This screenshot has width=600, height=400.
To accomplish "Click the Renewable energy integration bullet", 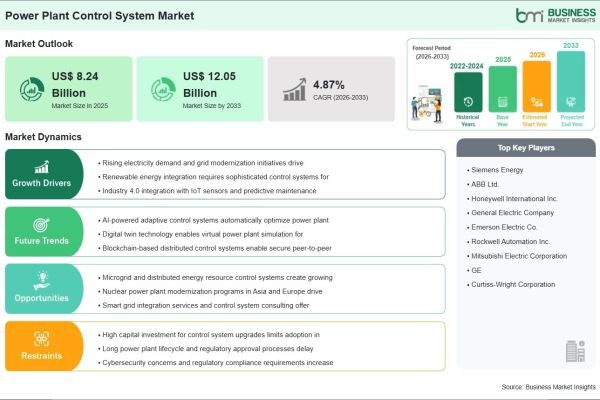I will pyautogui.click(x=214, y=177).
